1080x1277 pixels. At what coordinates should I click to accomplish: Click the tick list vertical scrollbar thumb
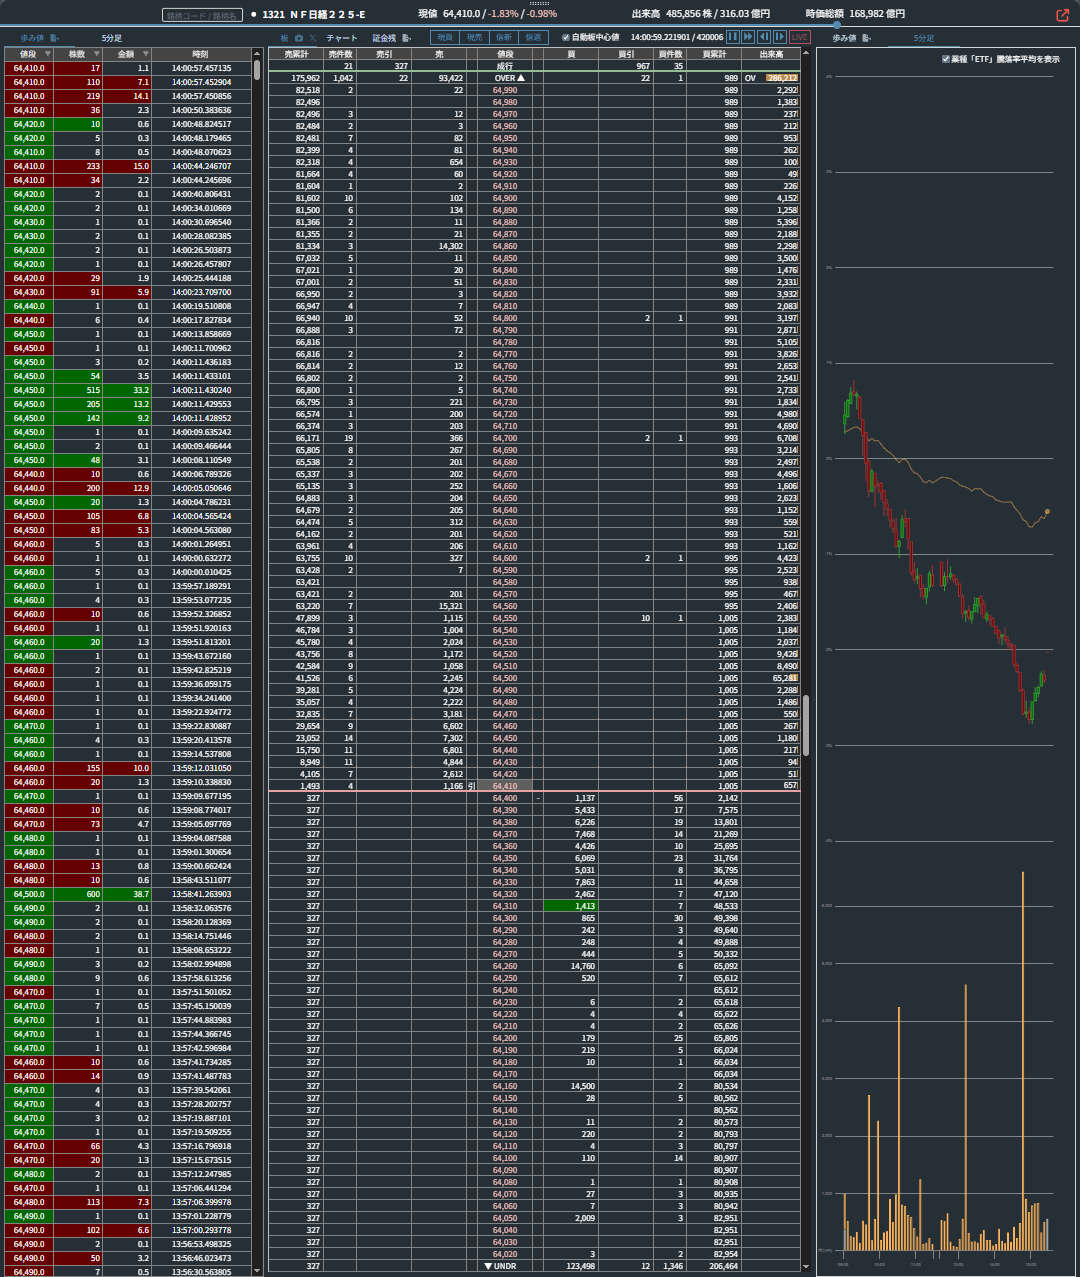[257, 70]
